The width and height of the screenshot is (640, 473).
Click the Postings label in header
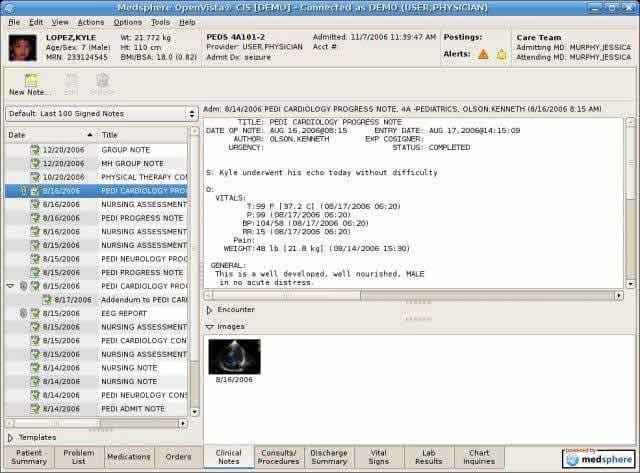pyautogui.click(x=462, y=37)
